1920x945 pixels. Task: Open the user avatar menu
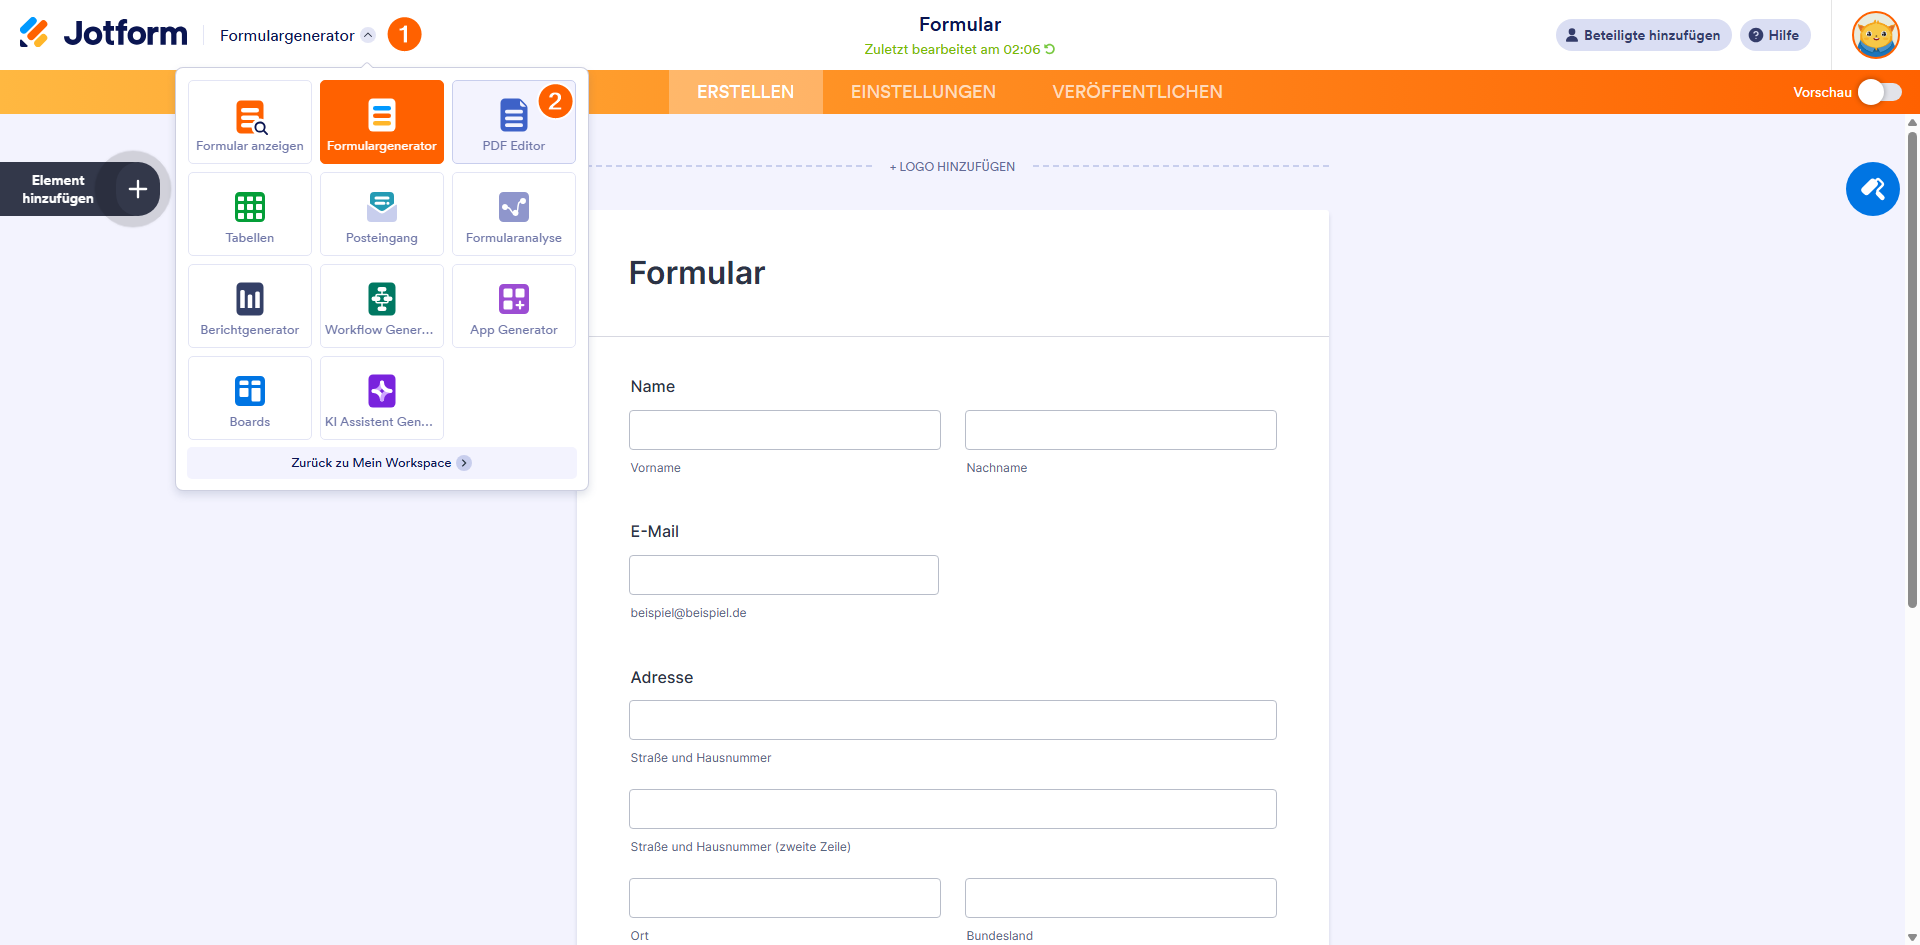click(1875, 35)
